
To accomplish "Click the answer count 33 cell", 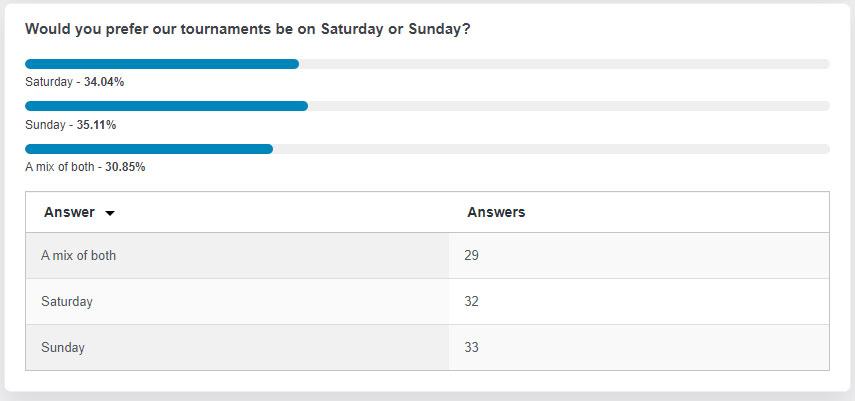I will [639, 347].
